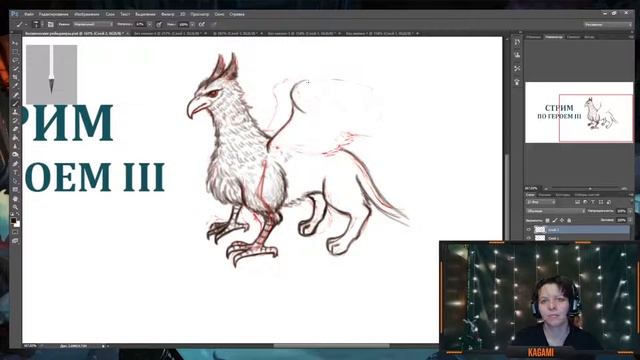Toggle the Brush panel
The height and width of the screenshot is (360, 640).
coord(51,24)
